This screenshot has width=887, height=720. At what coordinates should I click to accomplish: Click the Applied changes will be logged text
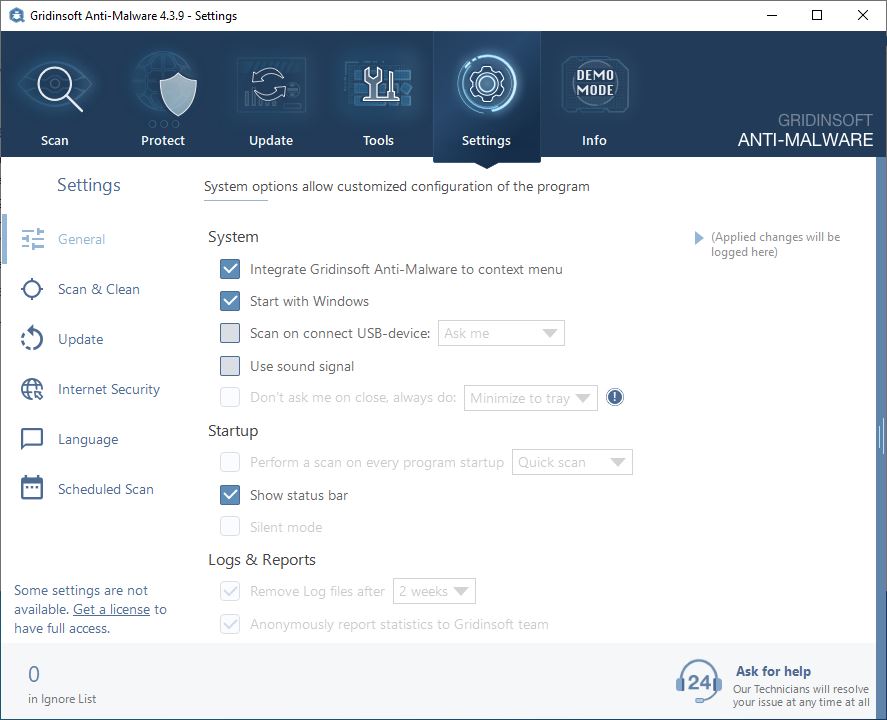pyautogui.click(x=775, y=244)
